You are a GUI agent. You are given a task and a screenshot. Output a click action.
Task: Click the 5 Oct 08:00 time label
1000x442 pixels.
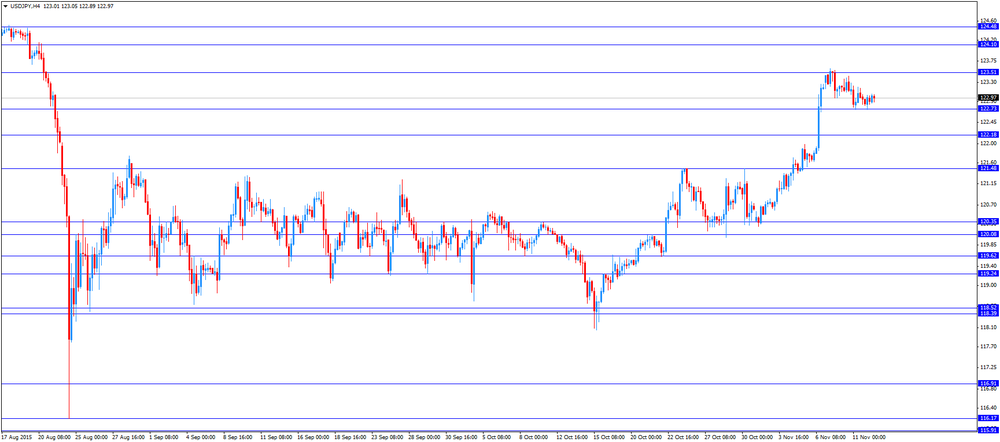497,438
